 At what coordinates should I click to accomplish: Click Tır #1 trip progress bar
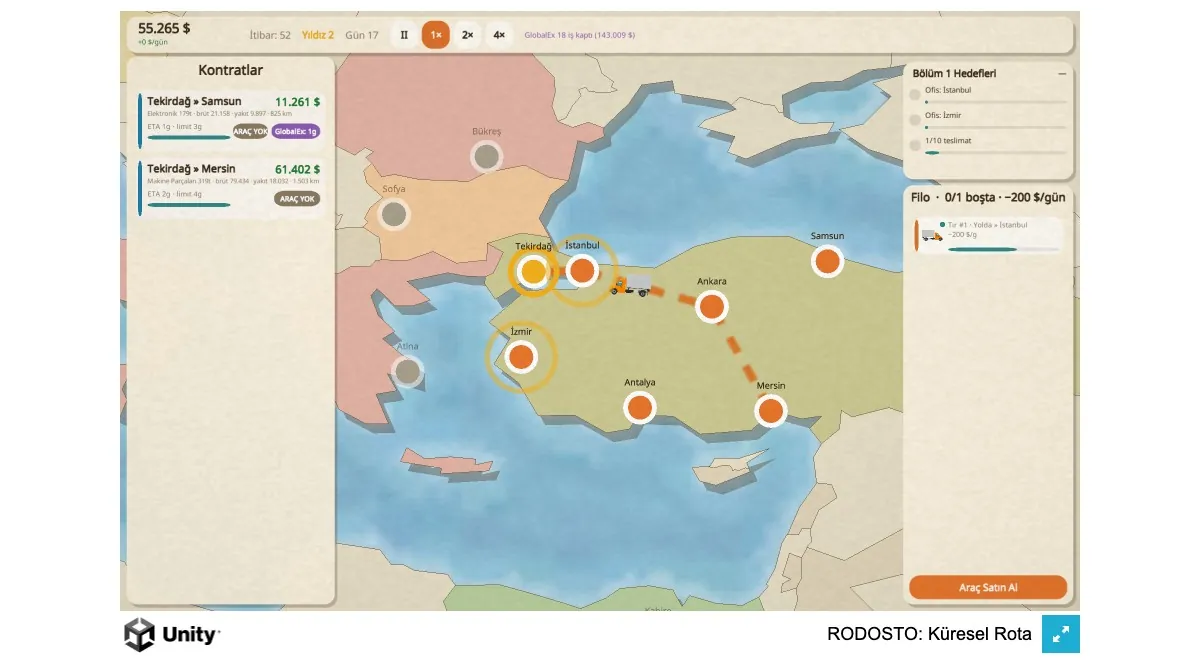(x=1003, y=249)
